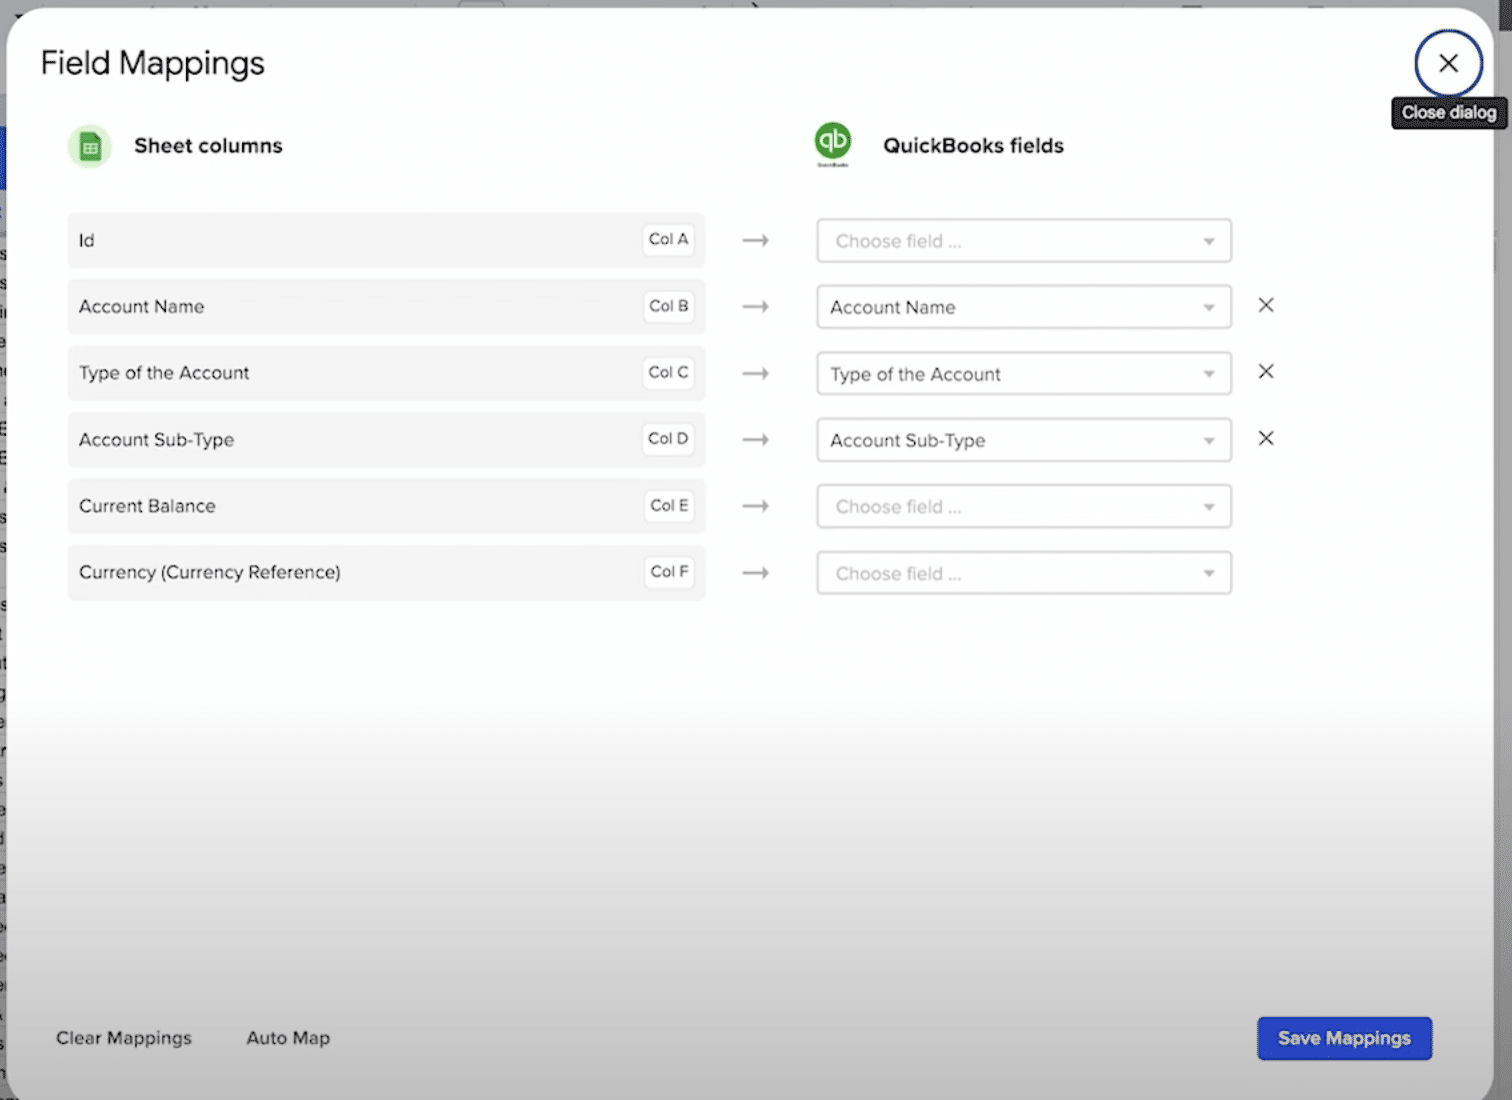This screenshot has width=1512, height=1100.
Task: Click Save Mappings button
Action: coord(1343,1039)
